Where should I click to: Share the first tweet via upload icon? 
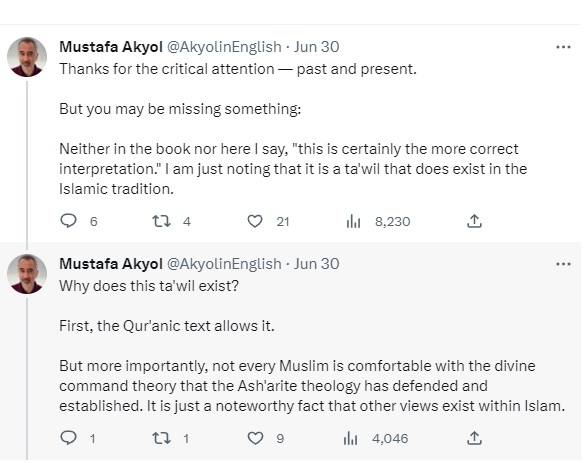coord(474,221)
